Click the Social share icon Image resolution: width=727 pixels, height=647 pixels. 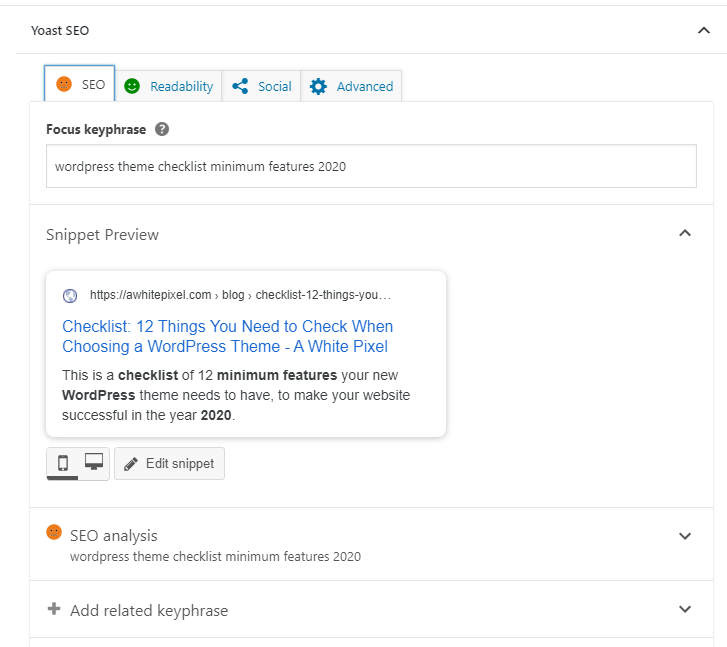click(240, 86)
